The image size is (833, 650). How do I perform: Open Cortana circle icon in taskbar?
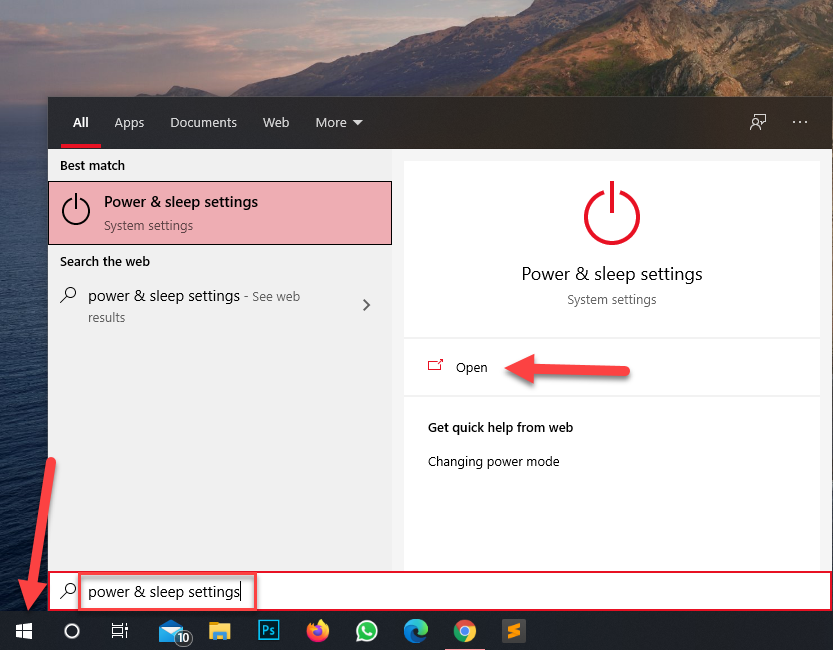72,631
